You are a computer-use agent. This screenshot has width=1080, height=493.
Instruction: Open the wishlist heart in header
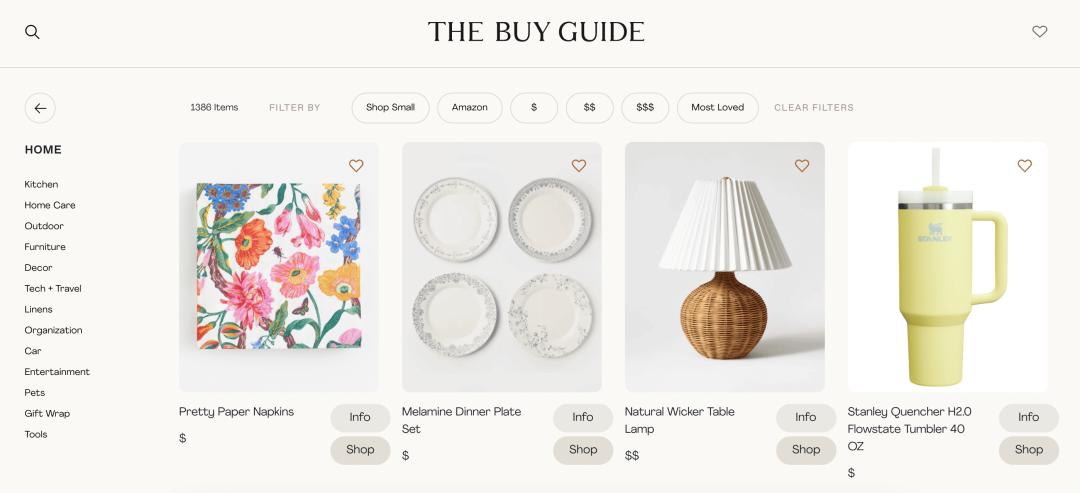click(x=1040, y=32)
